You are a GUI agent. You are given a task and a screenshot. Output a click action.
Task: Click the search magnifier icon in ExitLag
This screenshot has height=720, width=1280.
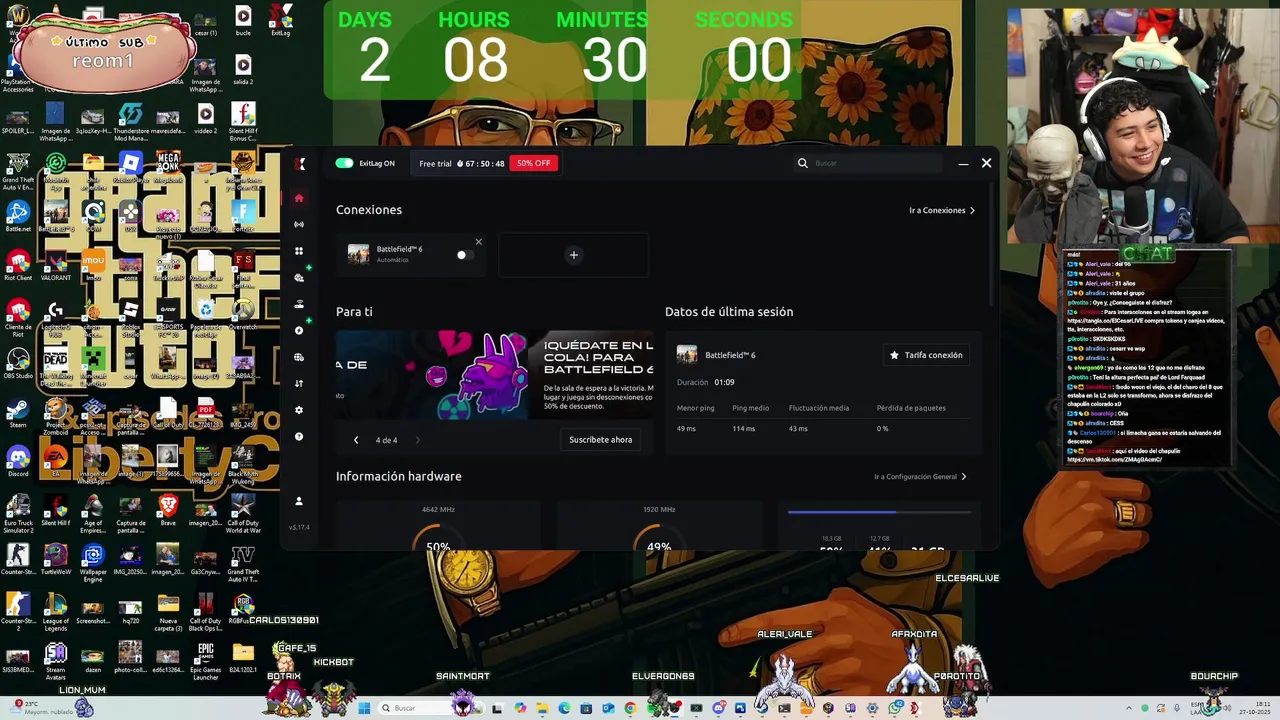802,163
